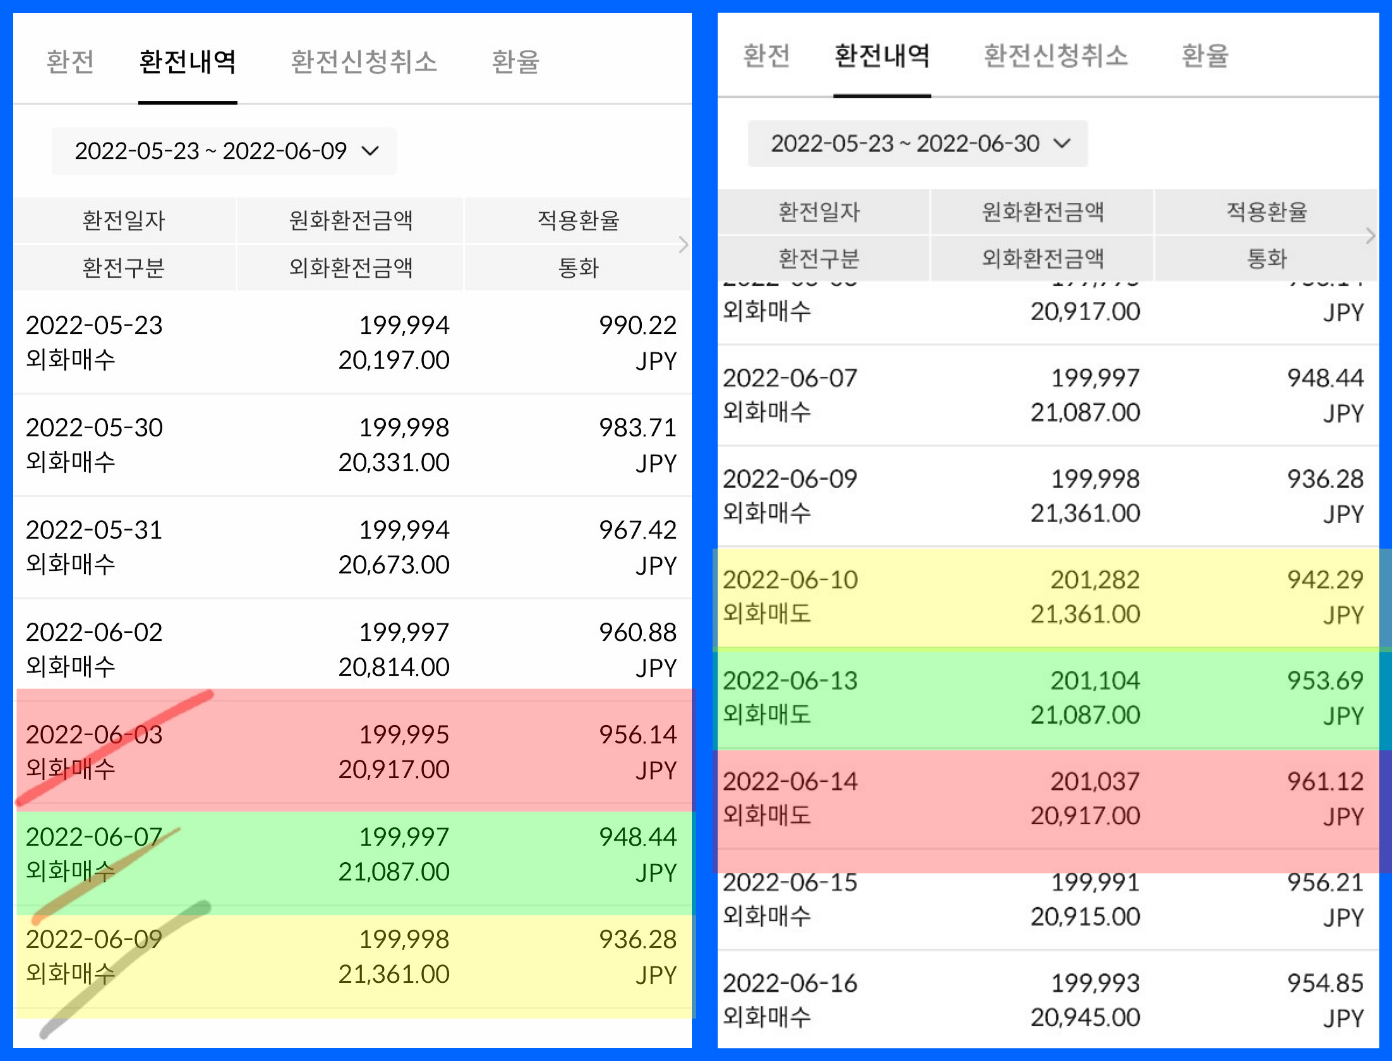Image resolution: width=1392 pixels, height=1061 pixels.
Task: Open the 환전신청취소 tab in left panel
Action: tap(362, 61)
